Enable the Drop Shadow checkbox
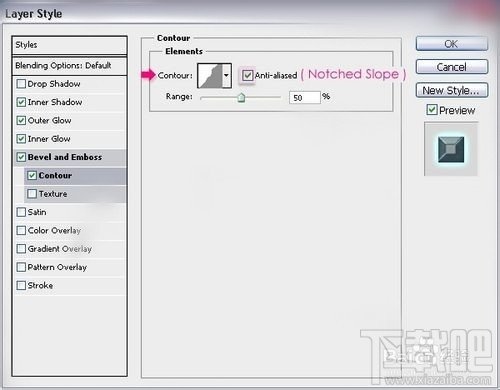 point(21,84)
